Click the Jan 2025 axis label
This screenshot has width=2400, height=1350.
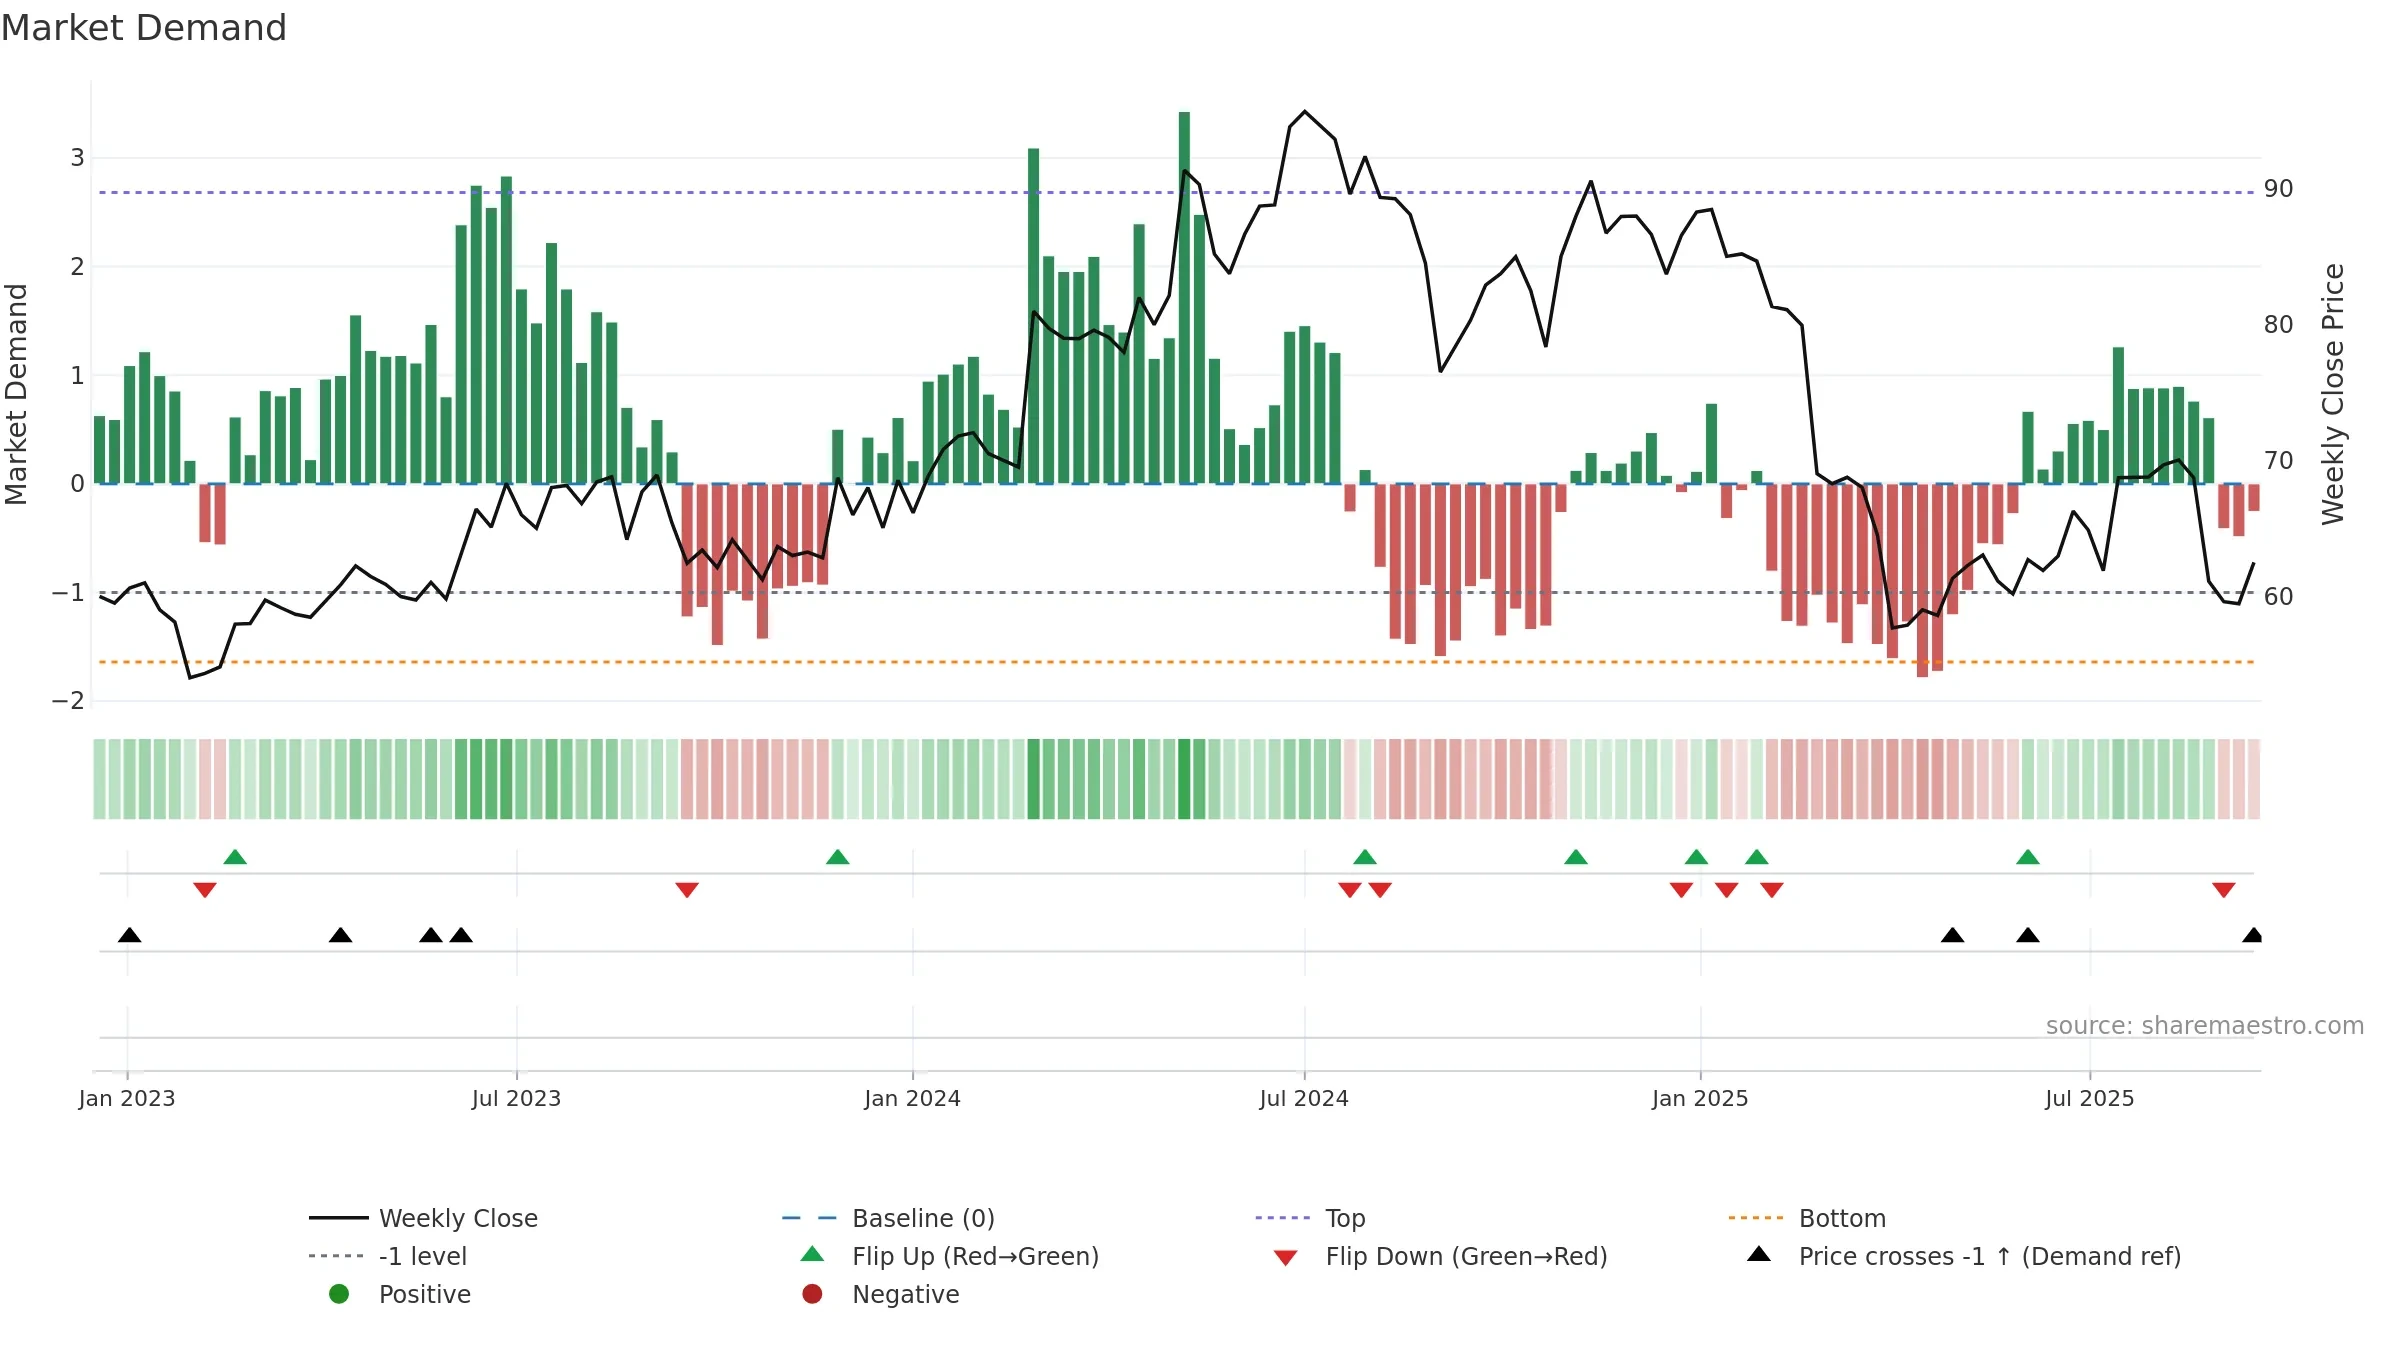click(x=1700, y=1098)
